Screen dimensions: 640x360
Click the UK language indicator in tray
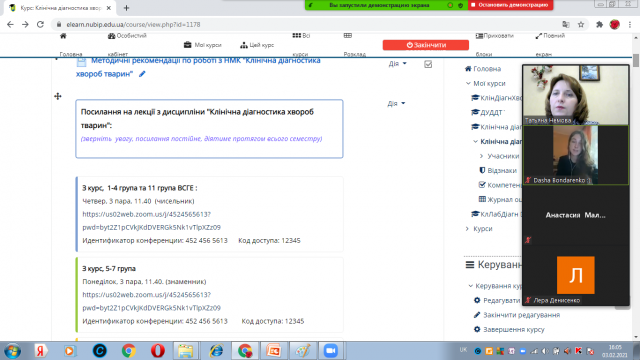pos(463,350)
